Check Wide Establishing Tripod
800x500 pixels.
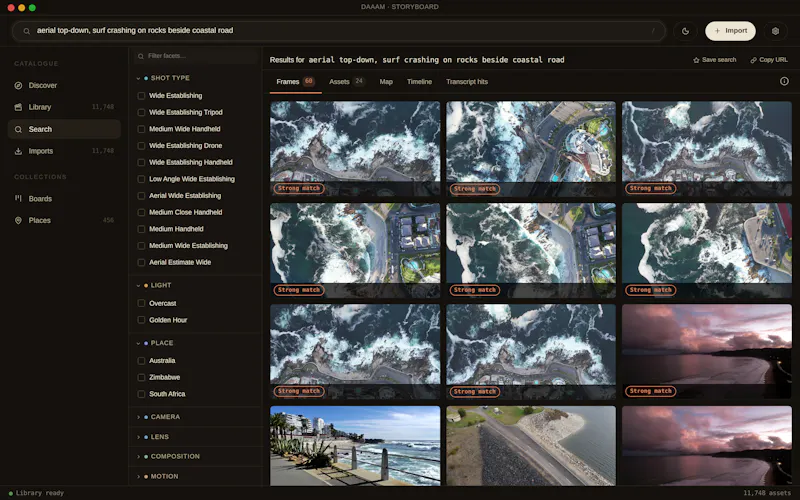pos(141,112)
